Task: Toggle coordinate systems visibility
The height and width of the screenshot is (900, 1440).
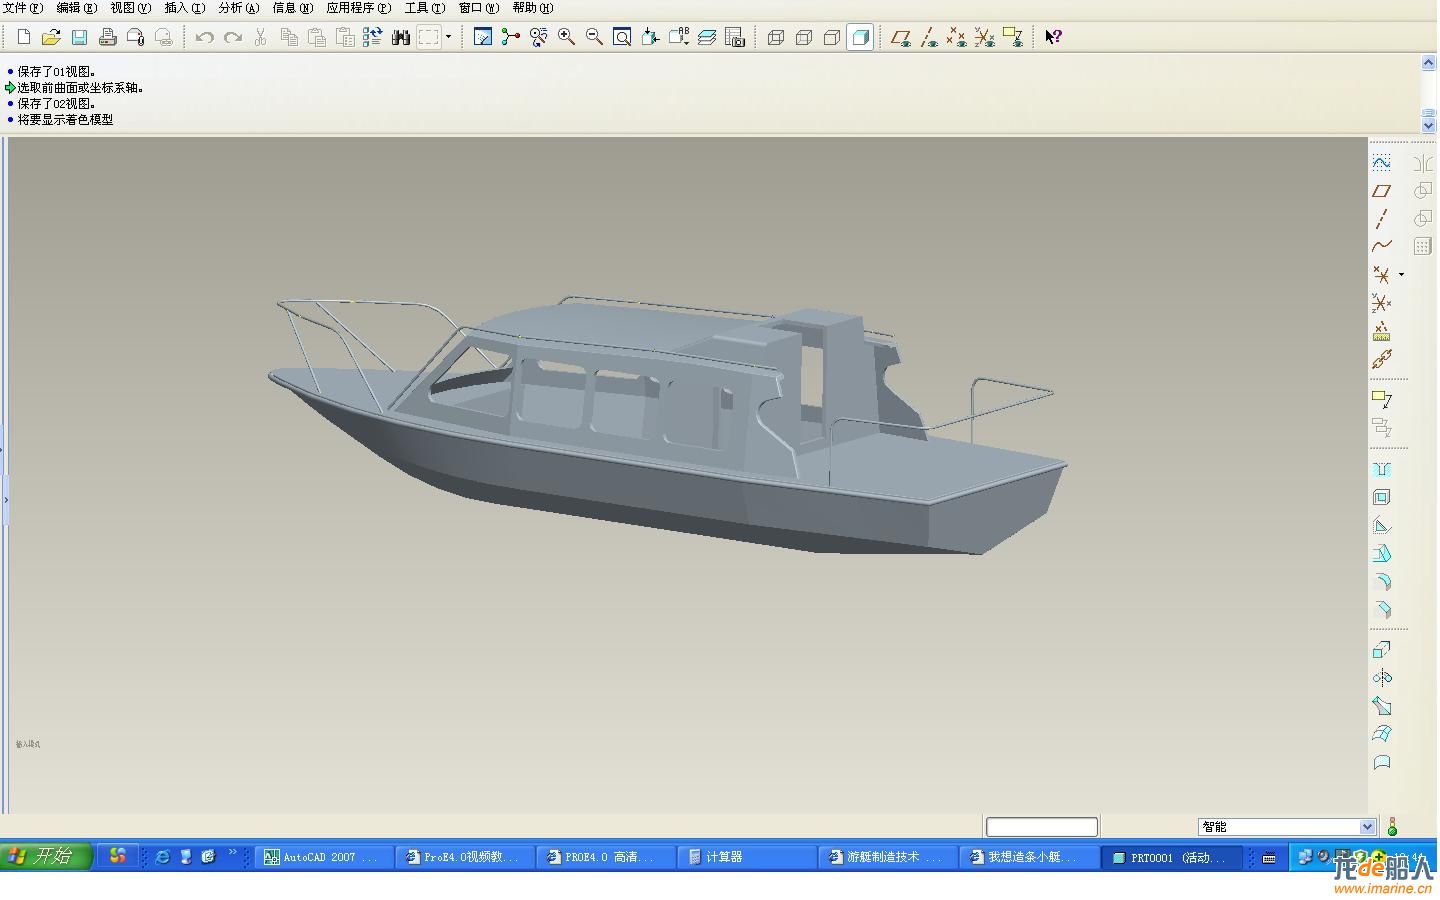Action: point(985,37)
